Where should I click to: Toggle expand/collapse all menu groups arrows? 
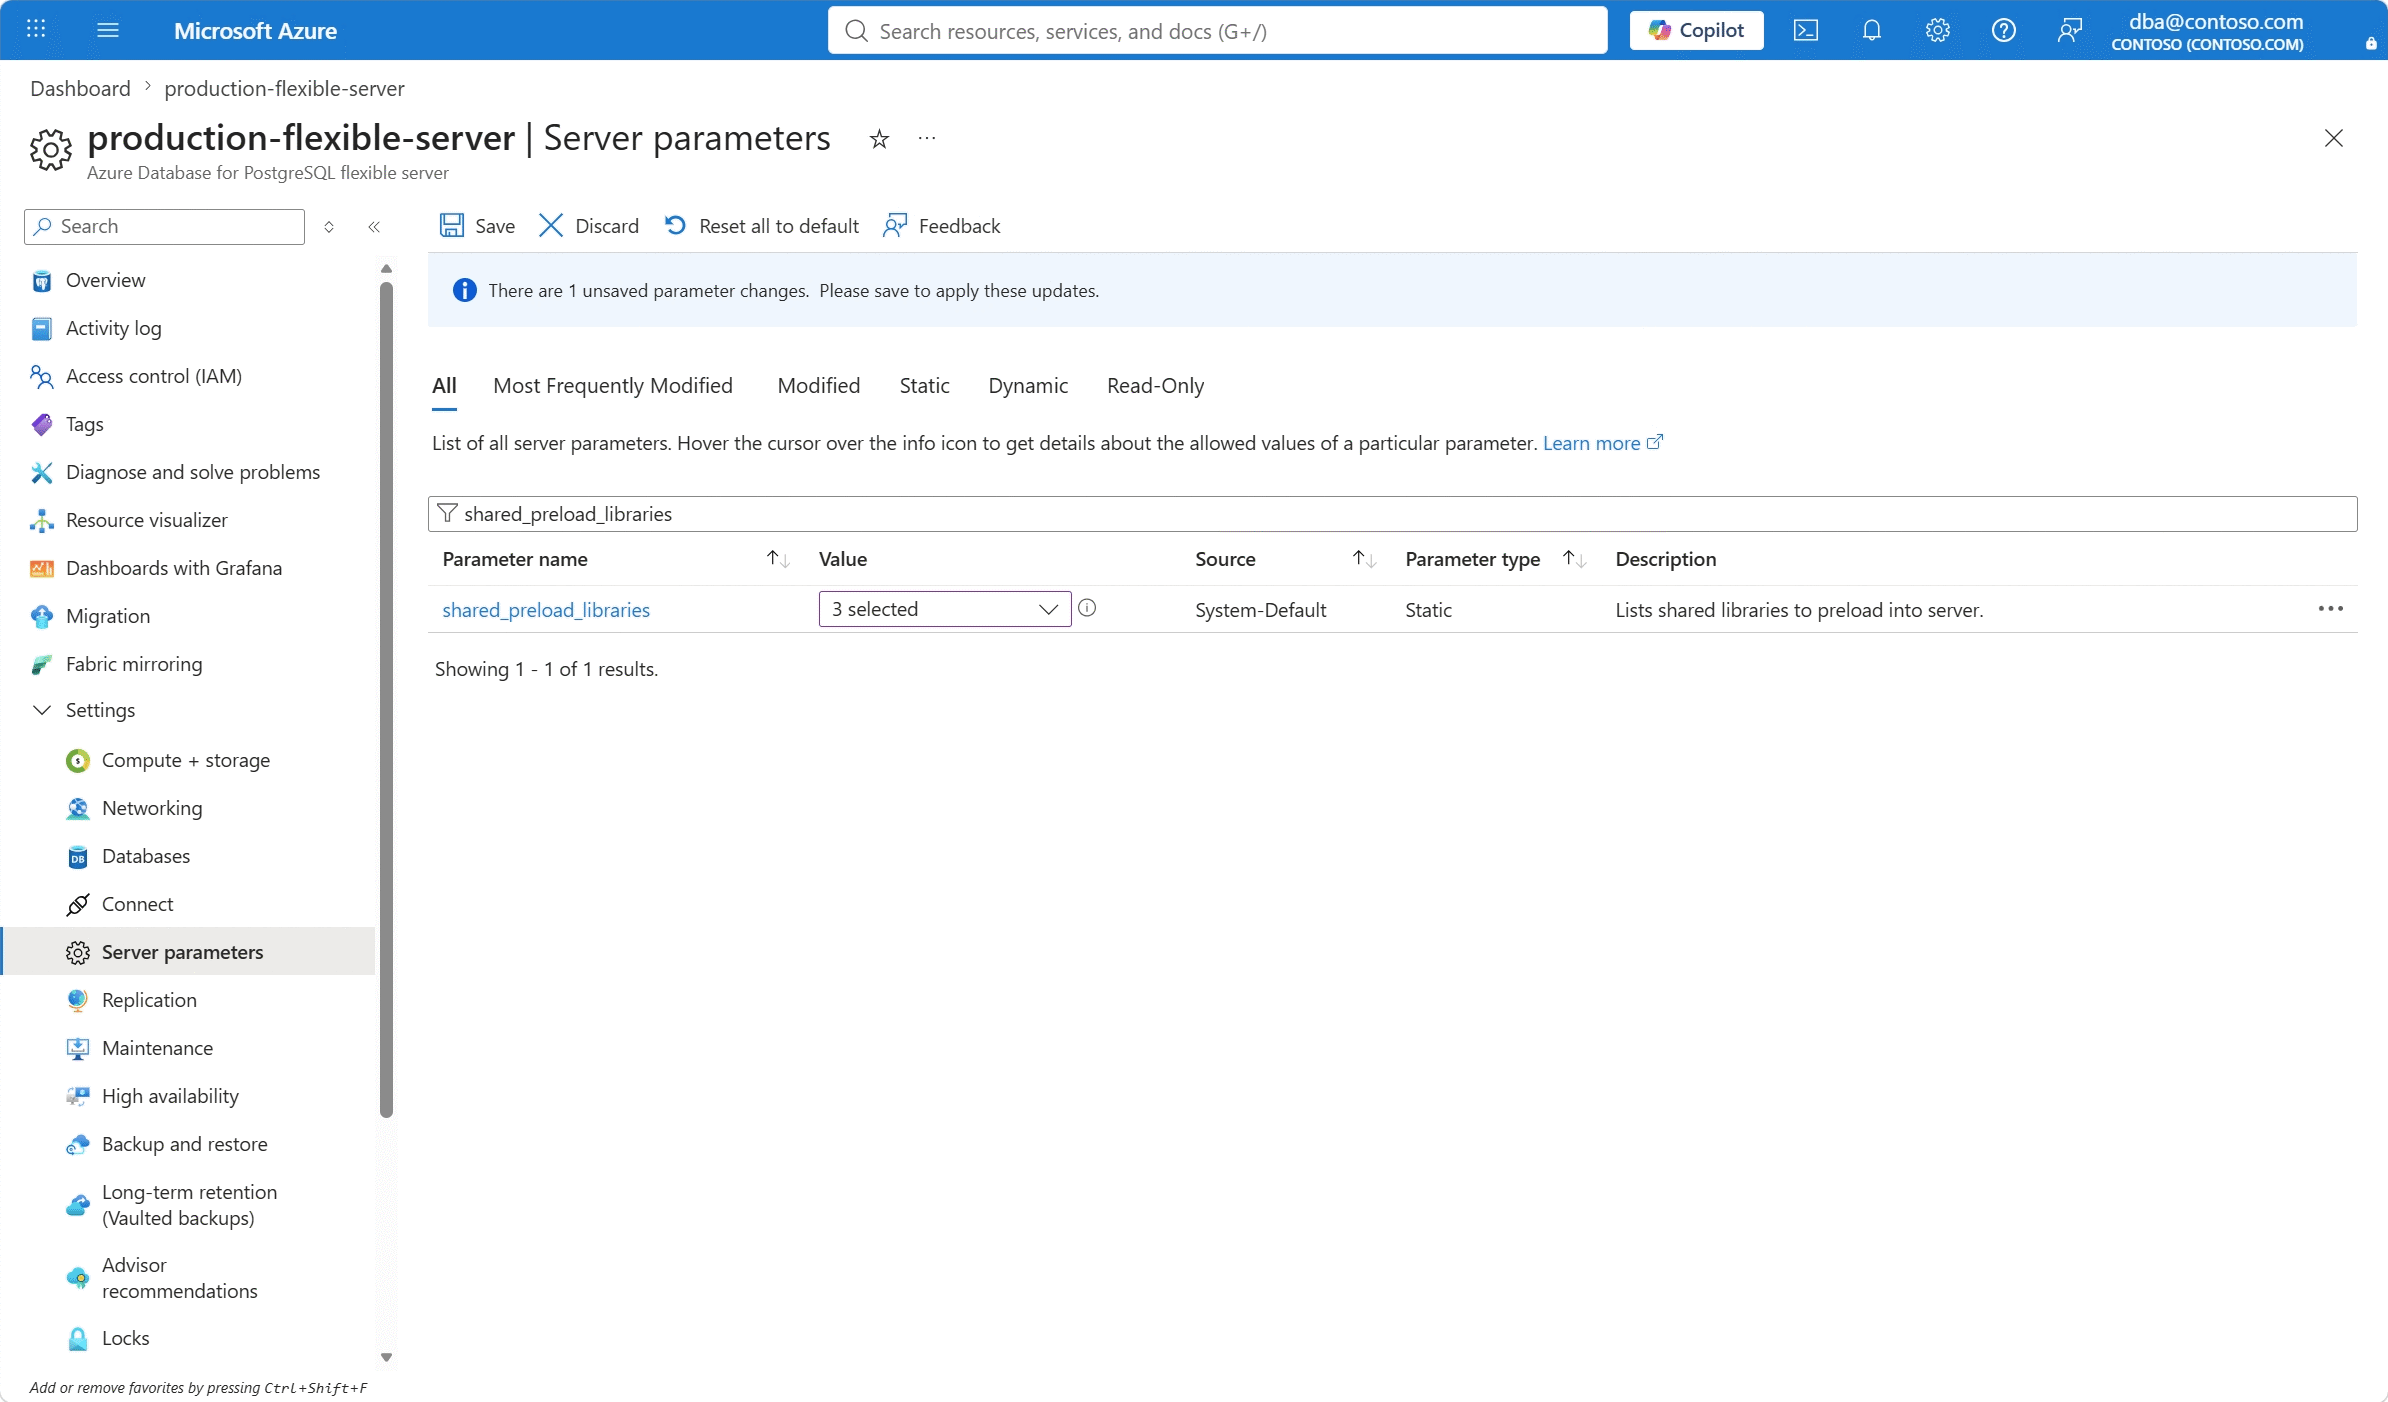(329, 227)
